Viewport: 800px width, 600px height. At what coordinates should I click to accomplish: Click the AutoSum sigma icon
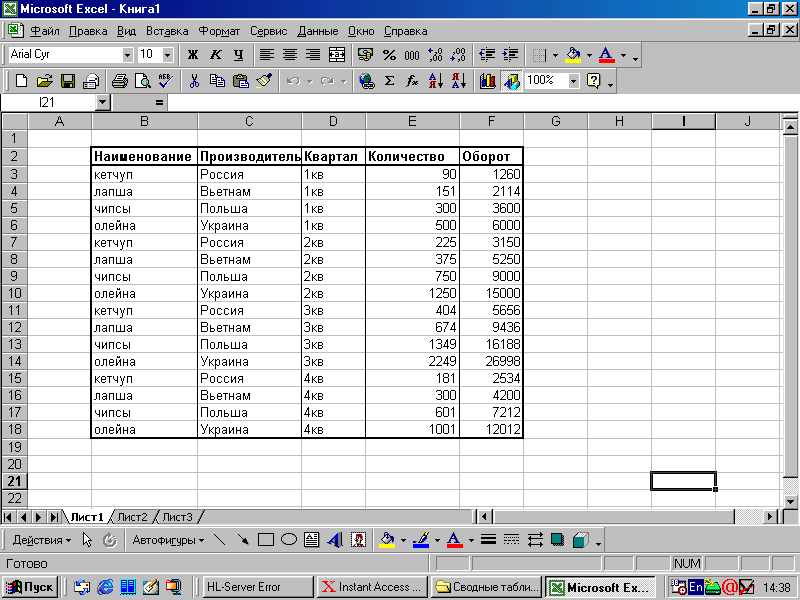click(389, 81)
